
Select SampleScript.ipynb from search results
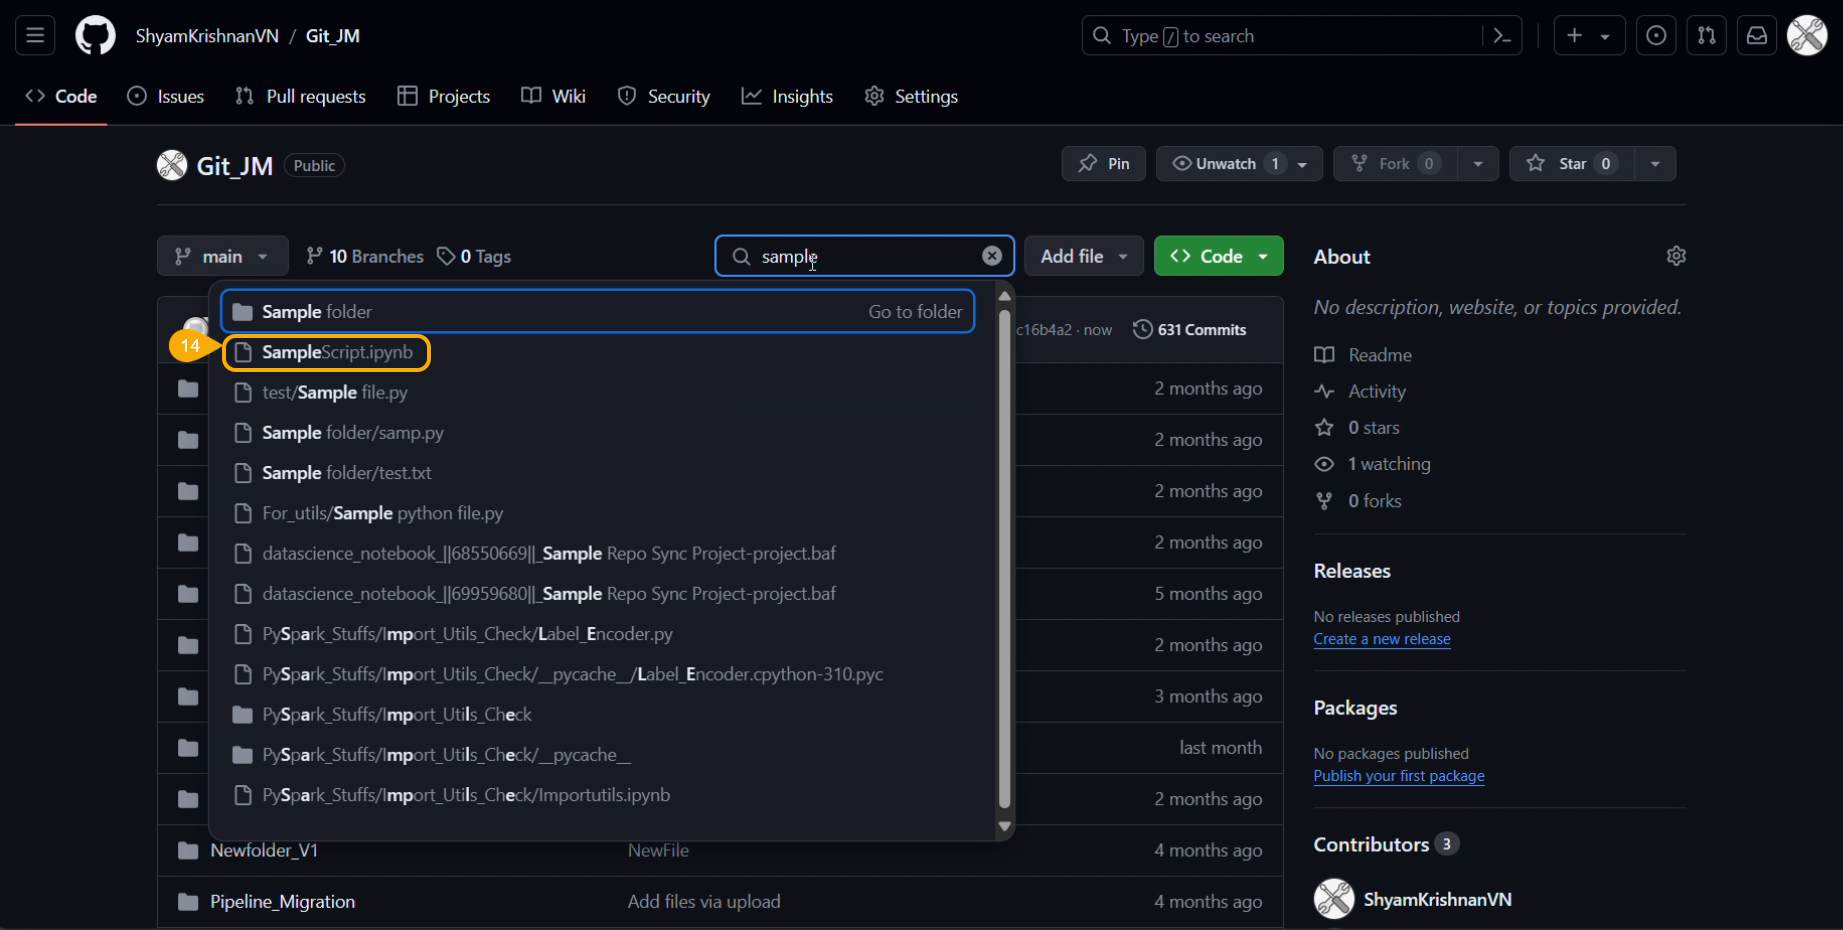[337, 353]
